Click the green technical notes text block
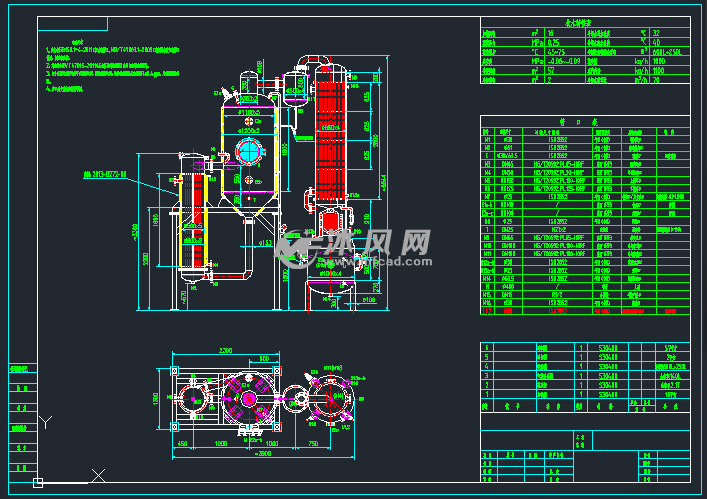 click(x=110, y=68)
